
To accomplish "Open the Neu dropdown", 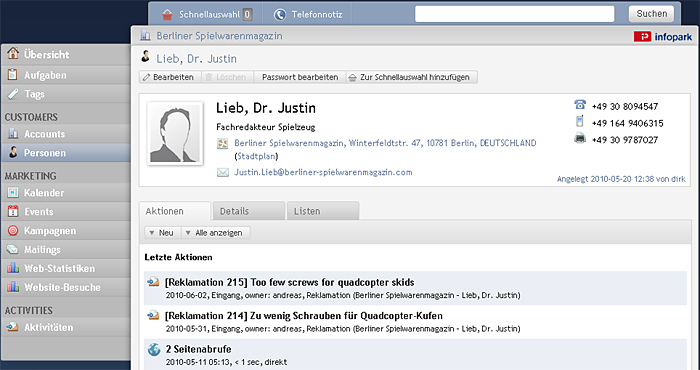I will [x=162, y=233].
